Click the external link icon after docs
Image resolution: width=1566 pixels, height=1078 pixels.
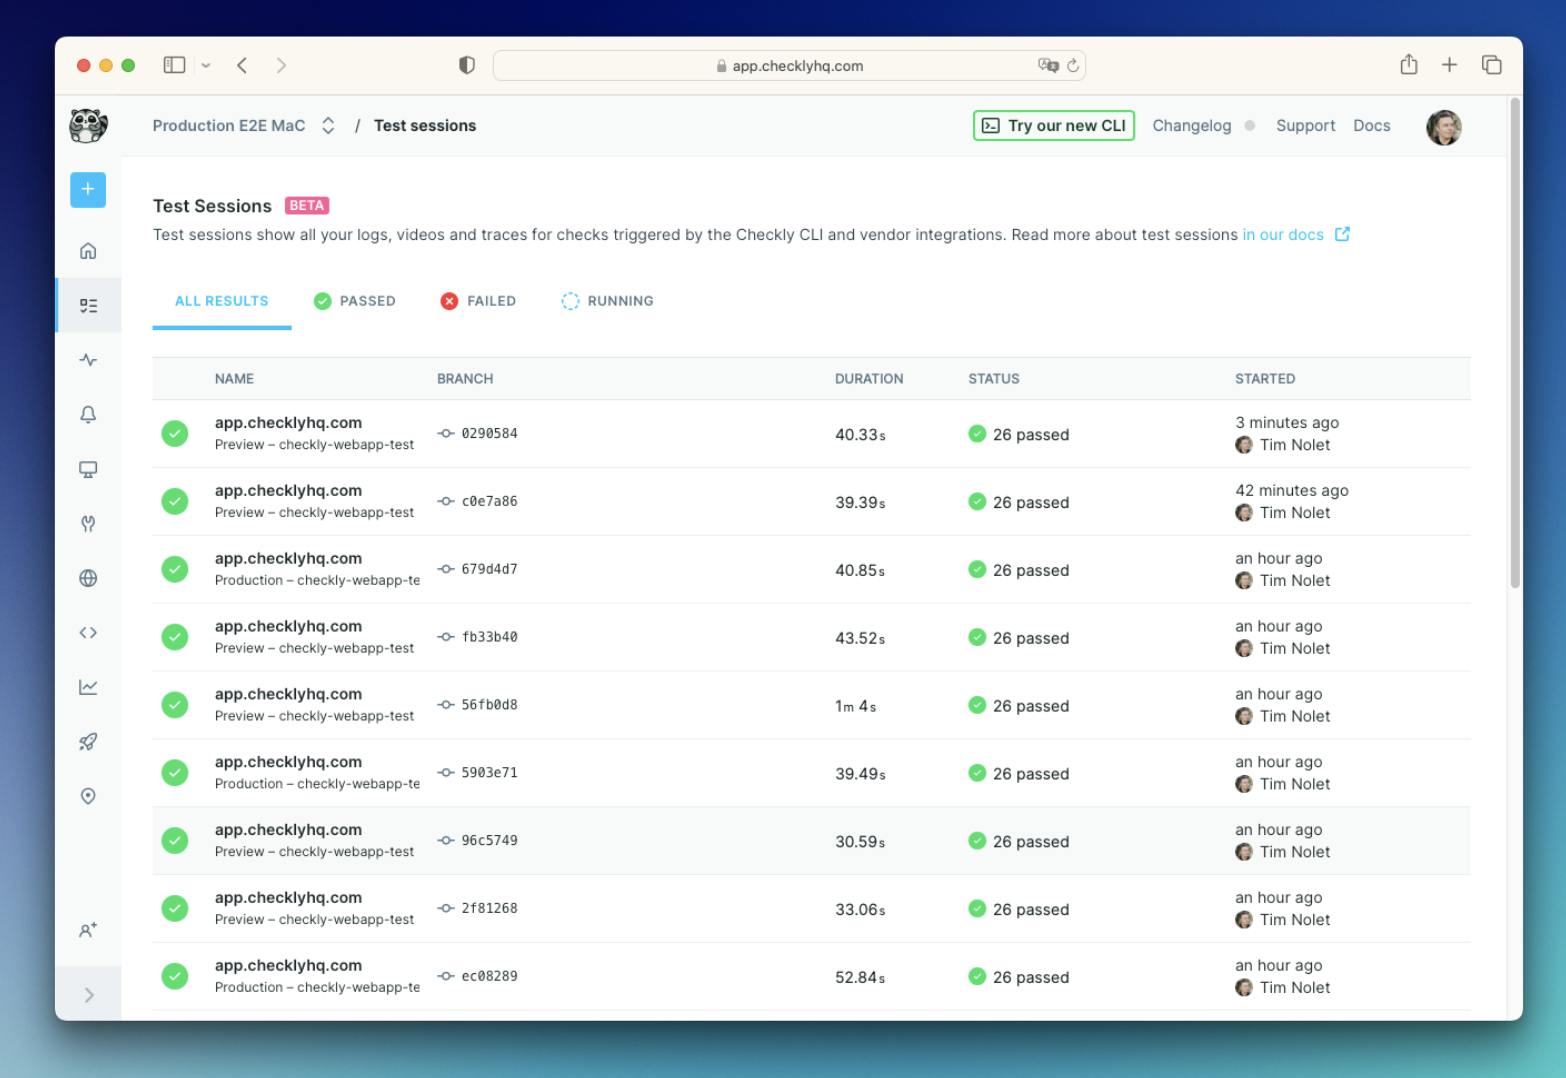1342,234
